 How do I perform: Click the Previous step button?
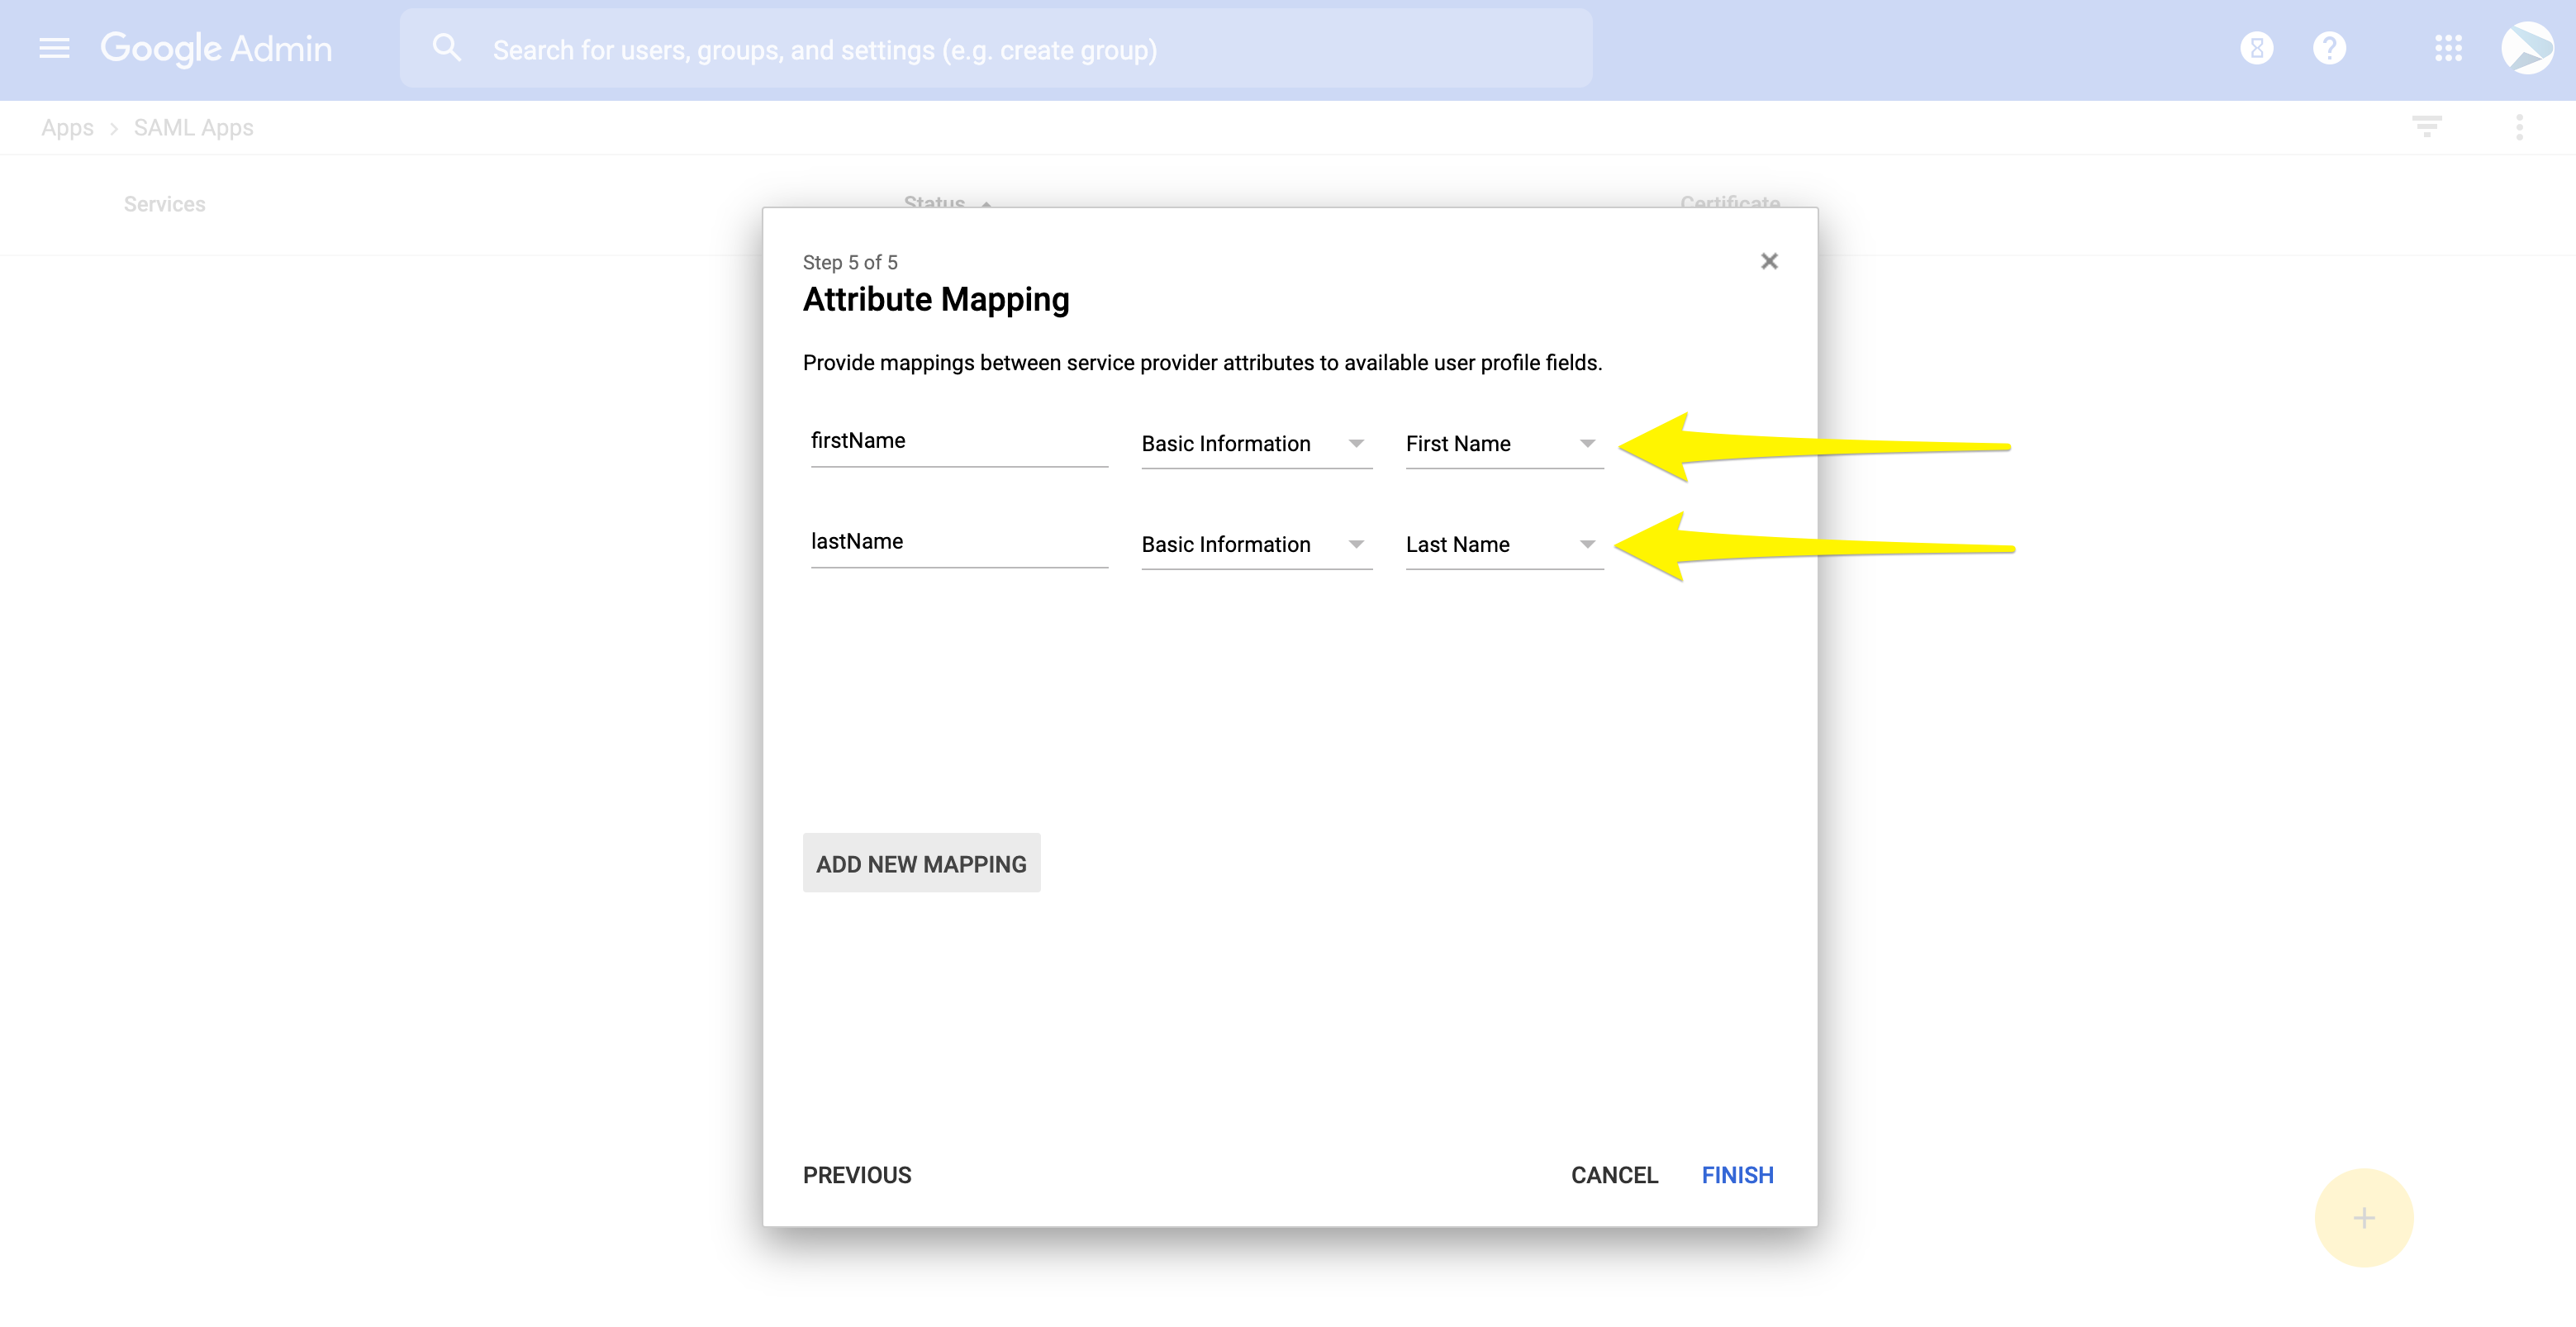click(x=857, y=1175)
